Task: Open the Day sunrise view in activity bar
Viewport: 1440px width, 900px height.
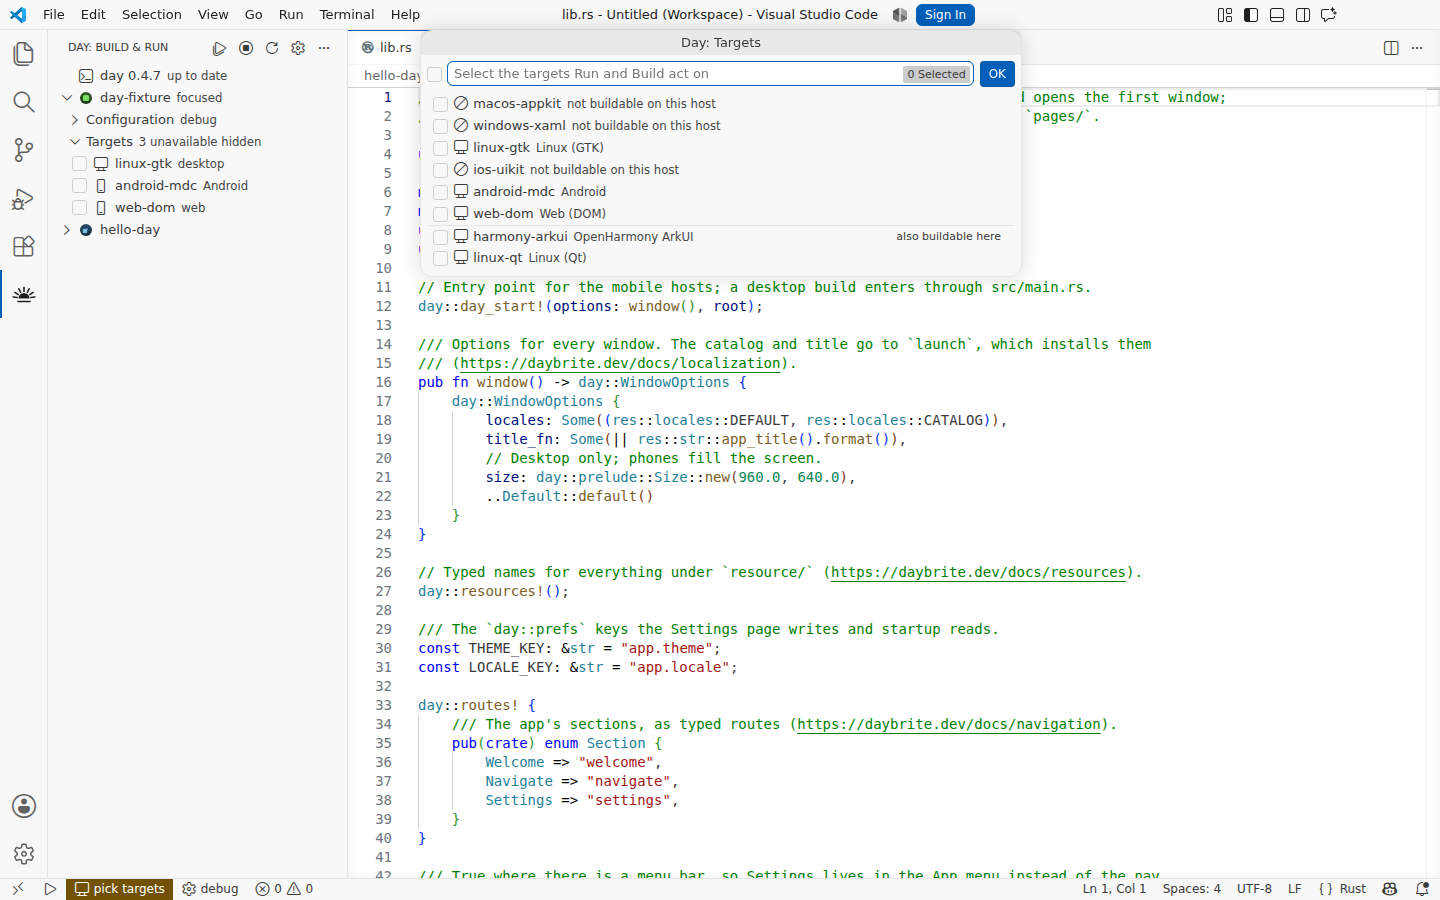Action: coord(24,294)
